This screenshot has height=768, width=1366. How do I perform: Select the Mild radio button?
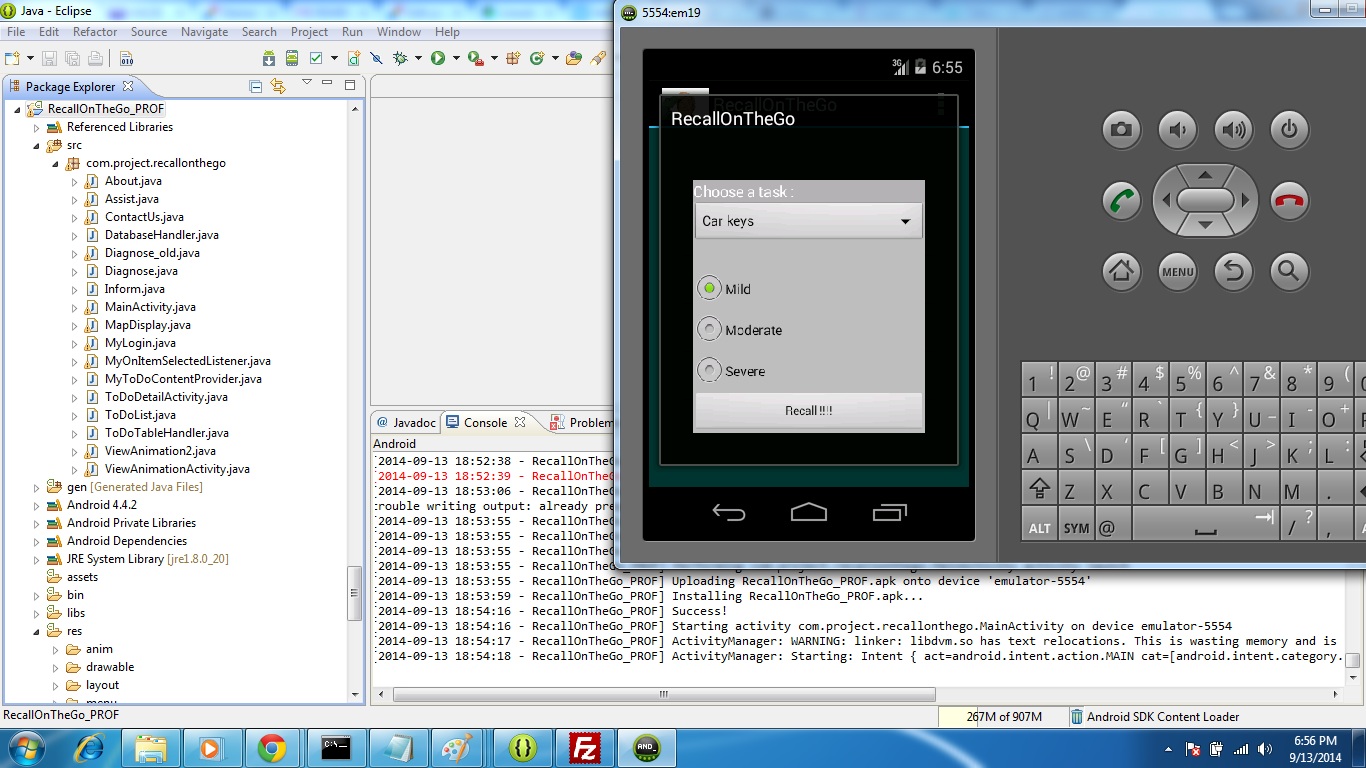(x=709, y=288)
